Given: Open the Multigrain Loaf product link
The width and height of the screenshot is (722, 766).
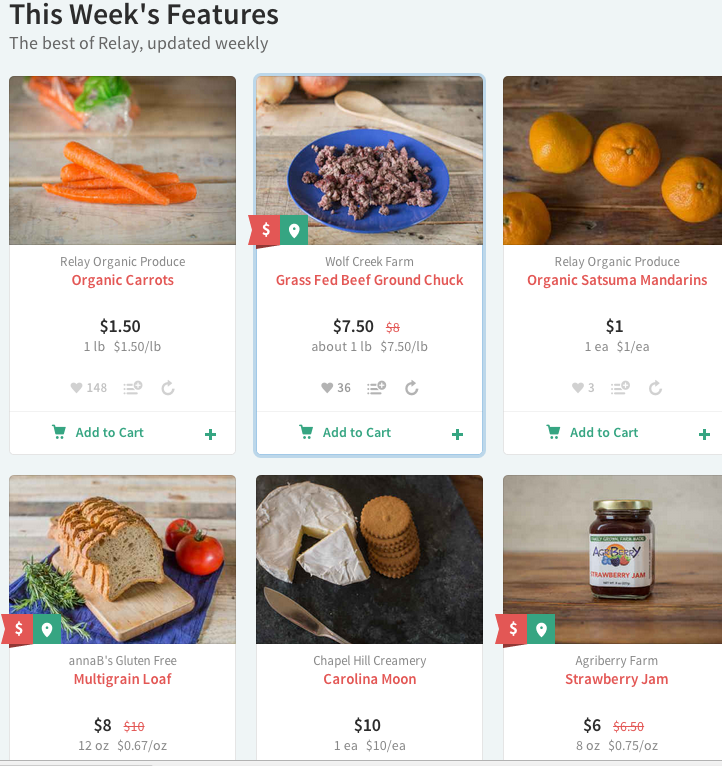Looking at the screenshot, I should (x=122, y=679).
